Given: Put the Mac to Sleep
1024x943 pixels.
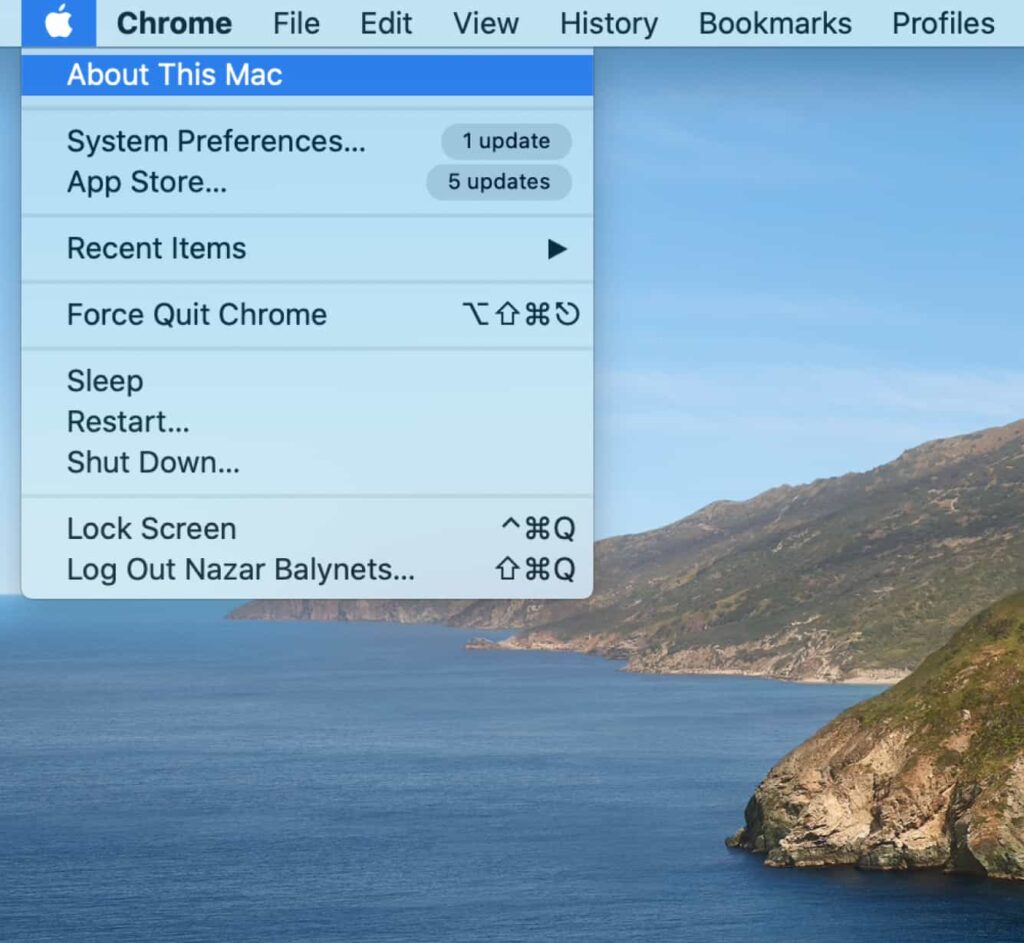Looking at the screenshot, I should [x=307, y=381].
